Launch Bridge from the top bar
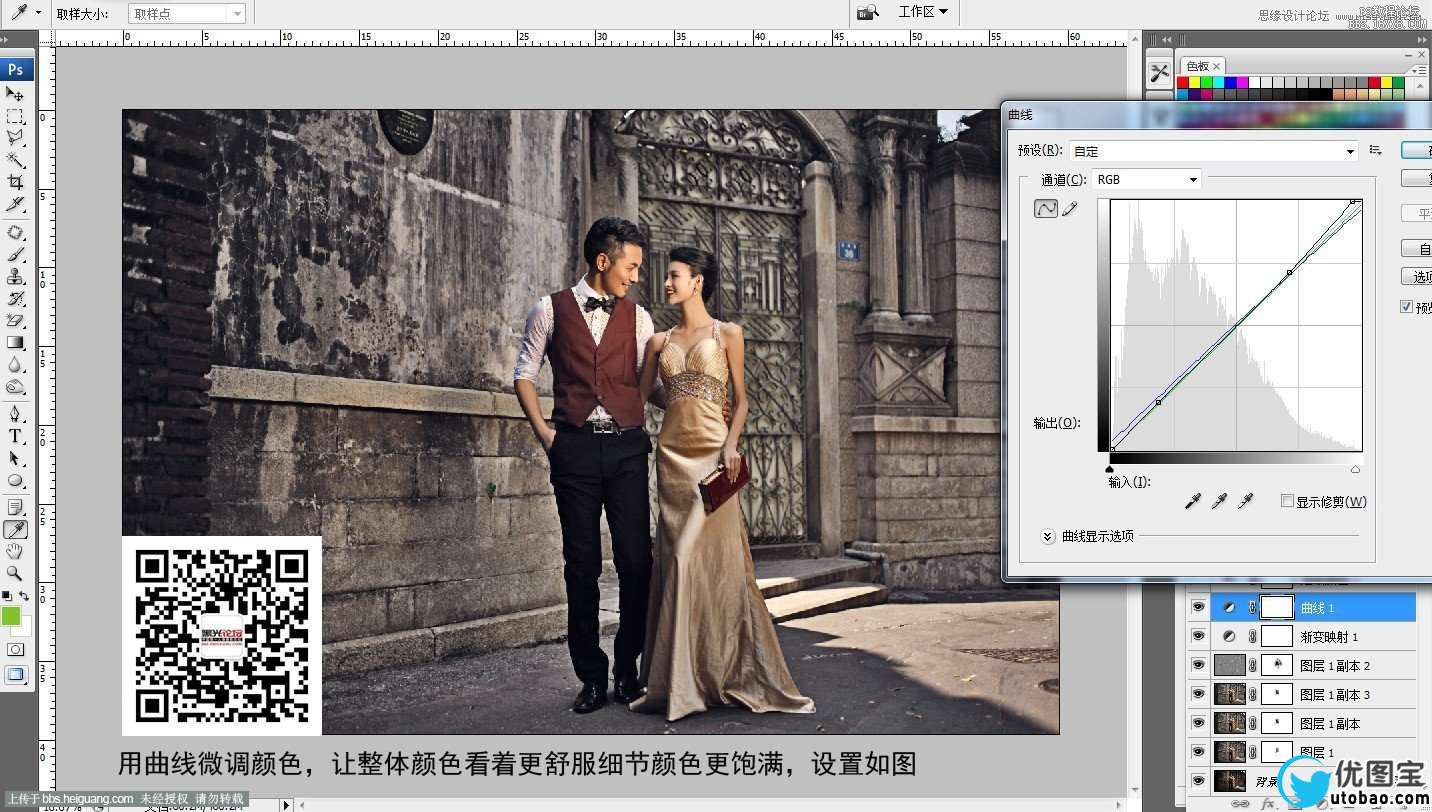Screen dimensions: 1432x812 click(x=867, y=12)
